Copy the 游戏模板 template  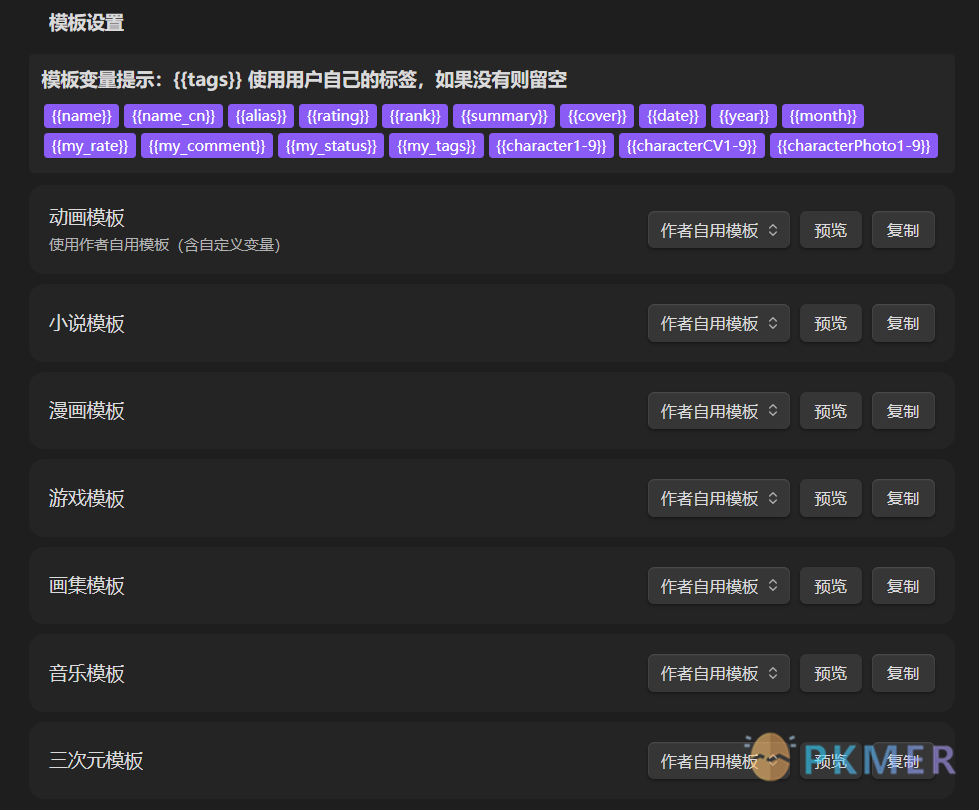pos(903,498)
